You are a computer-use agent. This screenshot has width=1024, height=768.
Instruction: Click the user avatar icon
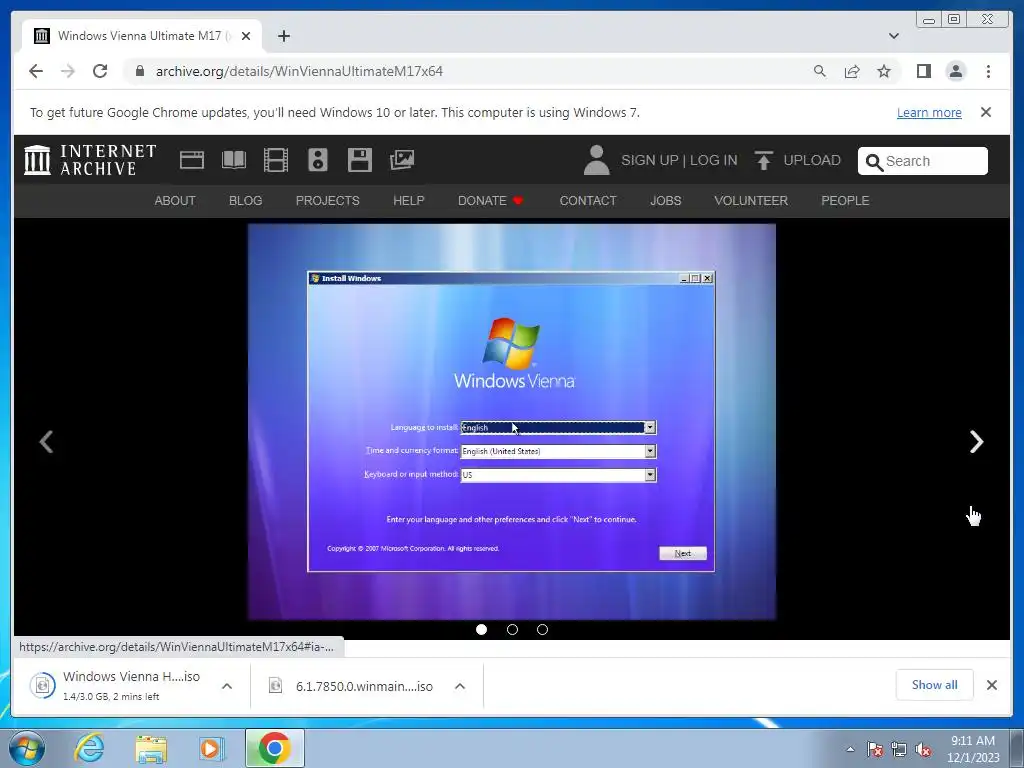pyautogui.click(x=596, y=160)
